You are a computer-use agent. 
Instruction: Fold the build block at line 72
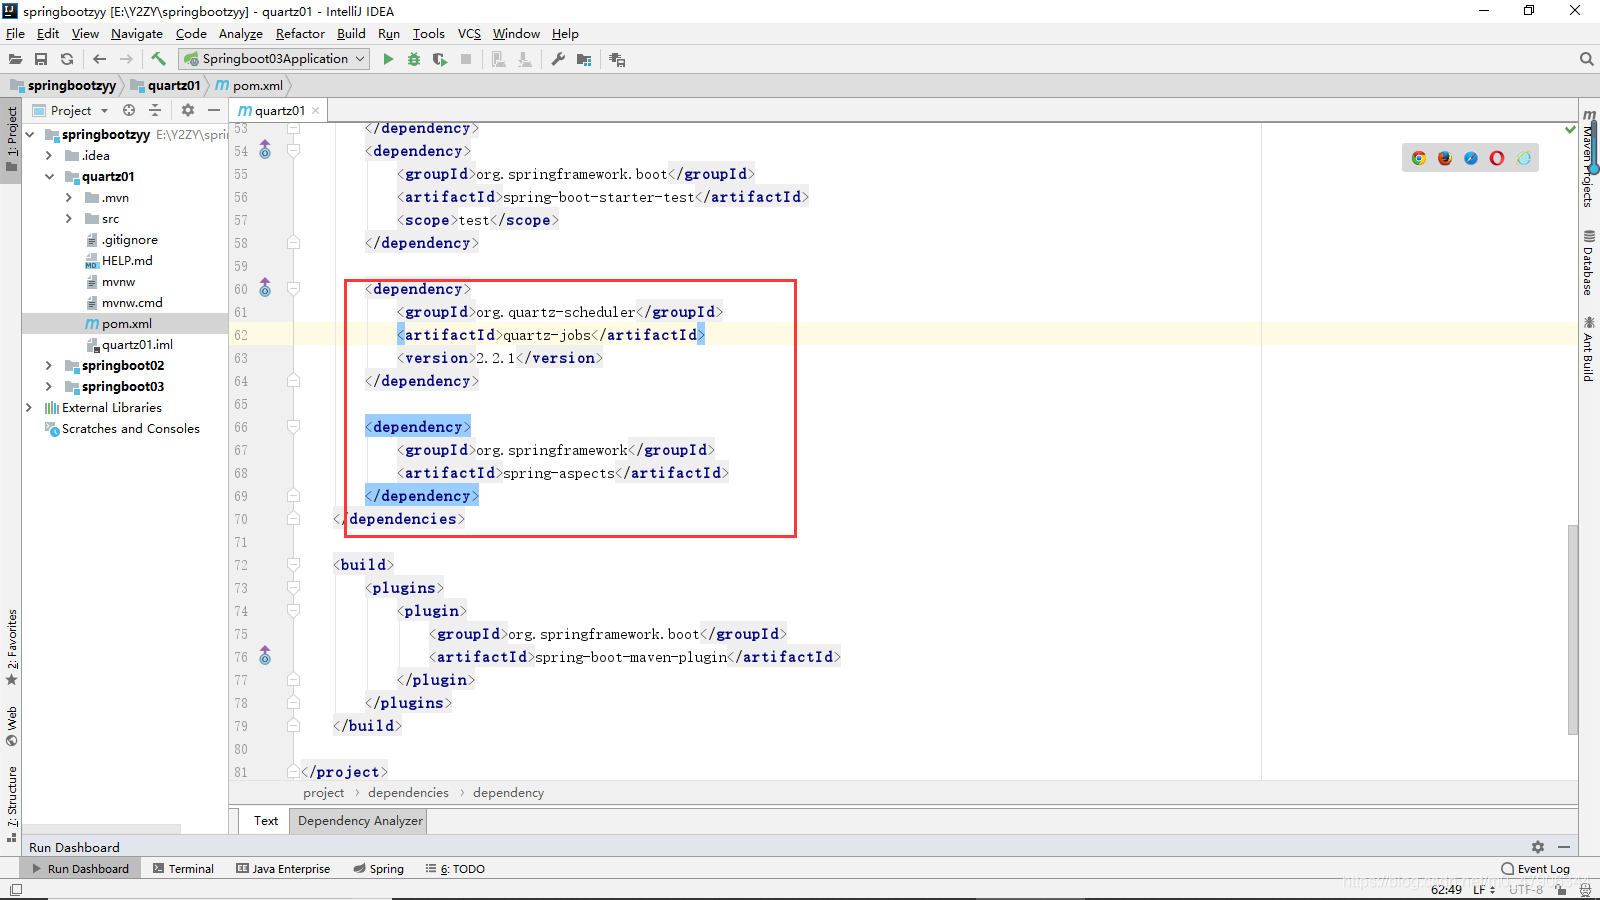[x=294, y=565]
